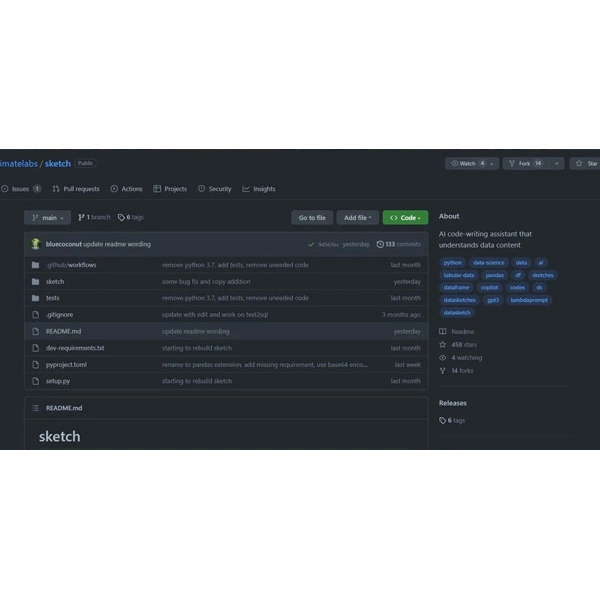Open the Add file dropdown
This screenshot has height=600, width=600.
pos(358,217)
